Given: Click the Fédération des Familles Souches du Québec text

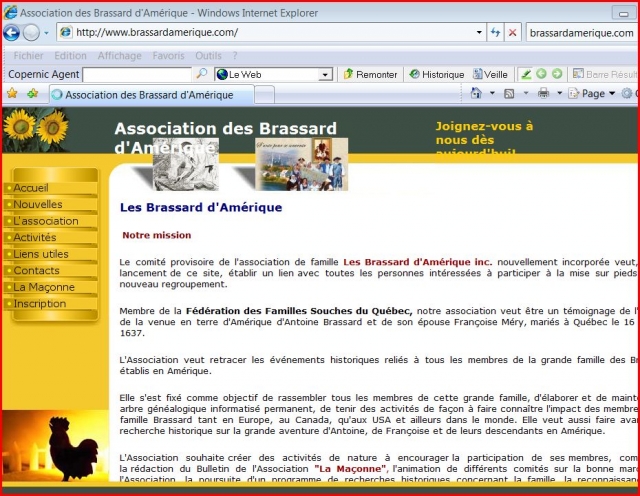Looking at the screenshot, I should pos(299,311).
